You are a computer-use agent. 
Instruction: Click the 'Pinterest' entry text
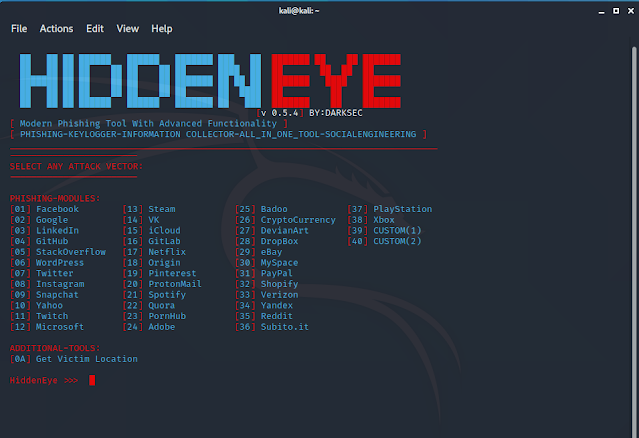coord(172,273)
